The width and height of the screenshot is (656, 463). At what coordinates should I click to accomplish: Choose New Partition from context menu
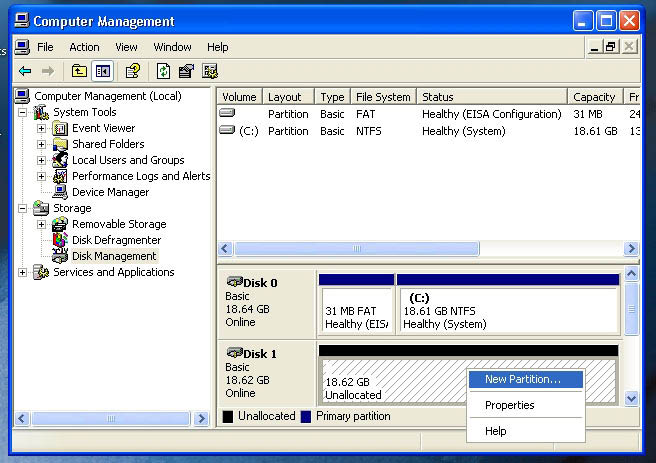(x=525, y=379)
